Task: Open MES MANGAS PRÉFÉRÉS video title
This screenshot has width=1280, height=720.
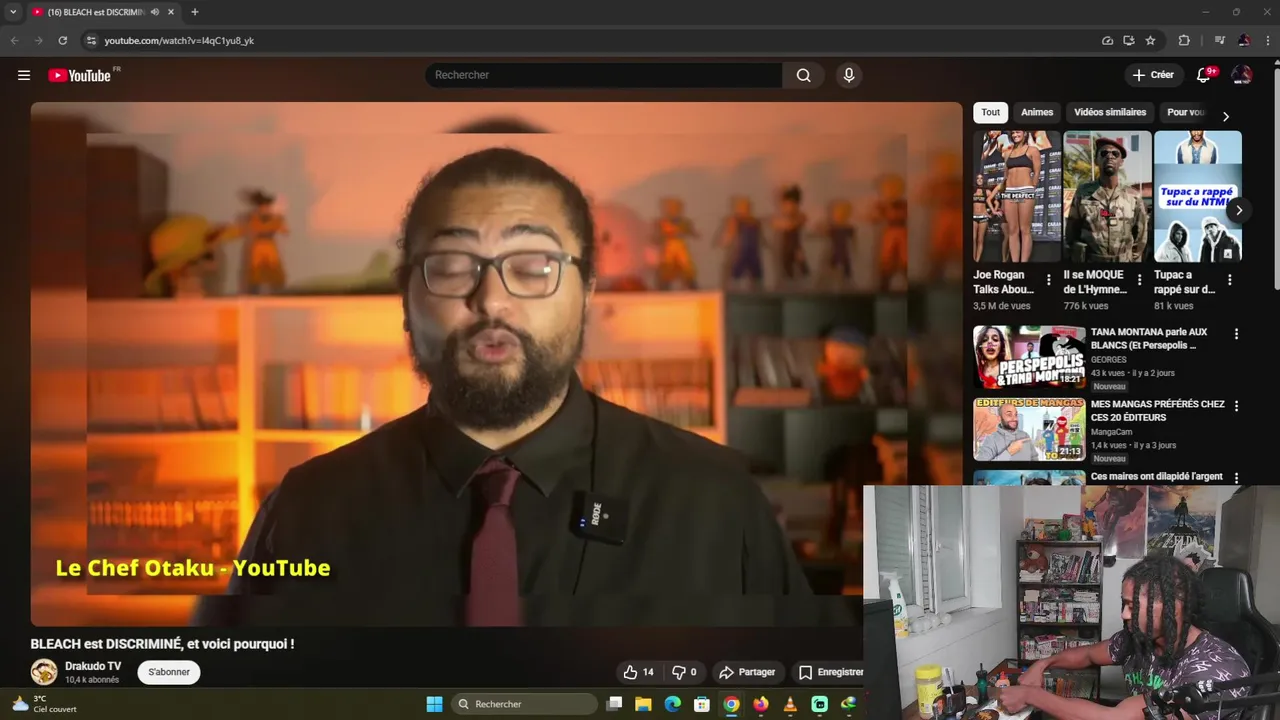Action: coord(1157,410)
